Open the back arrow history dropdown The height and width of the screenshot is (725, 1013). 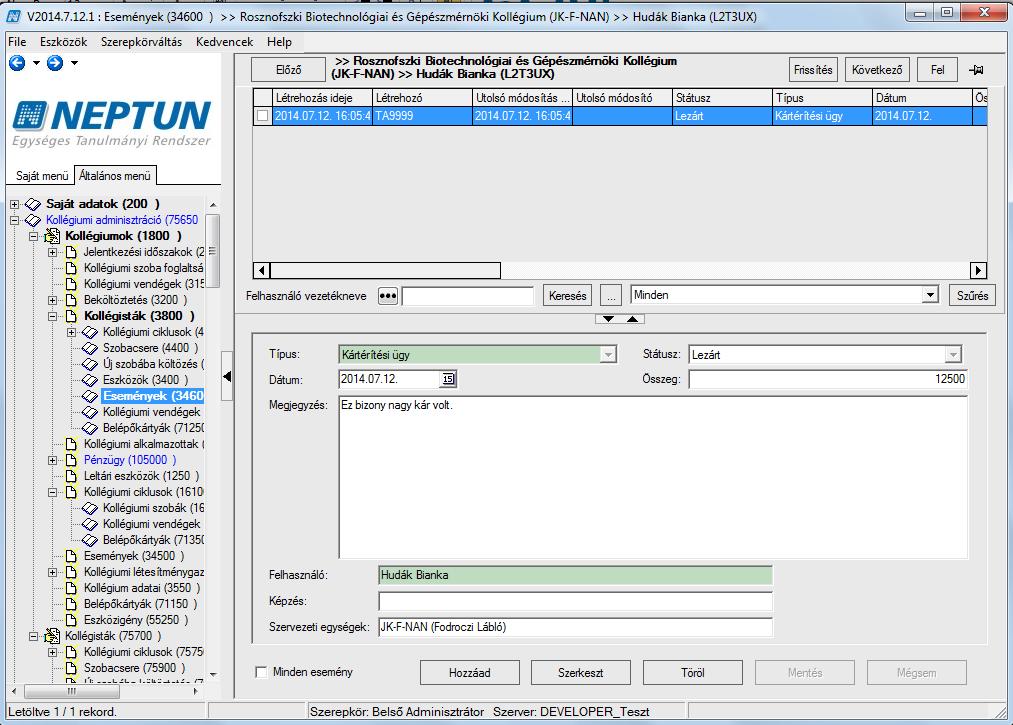tap(36, 63)
